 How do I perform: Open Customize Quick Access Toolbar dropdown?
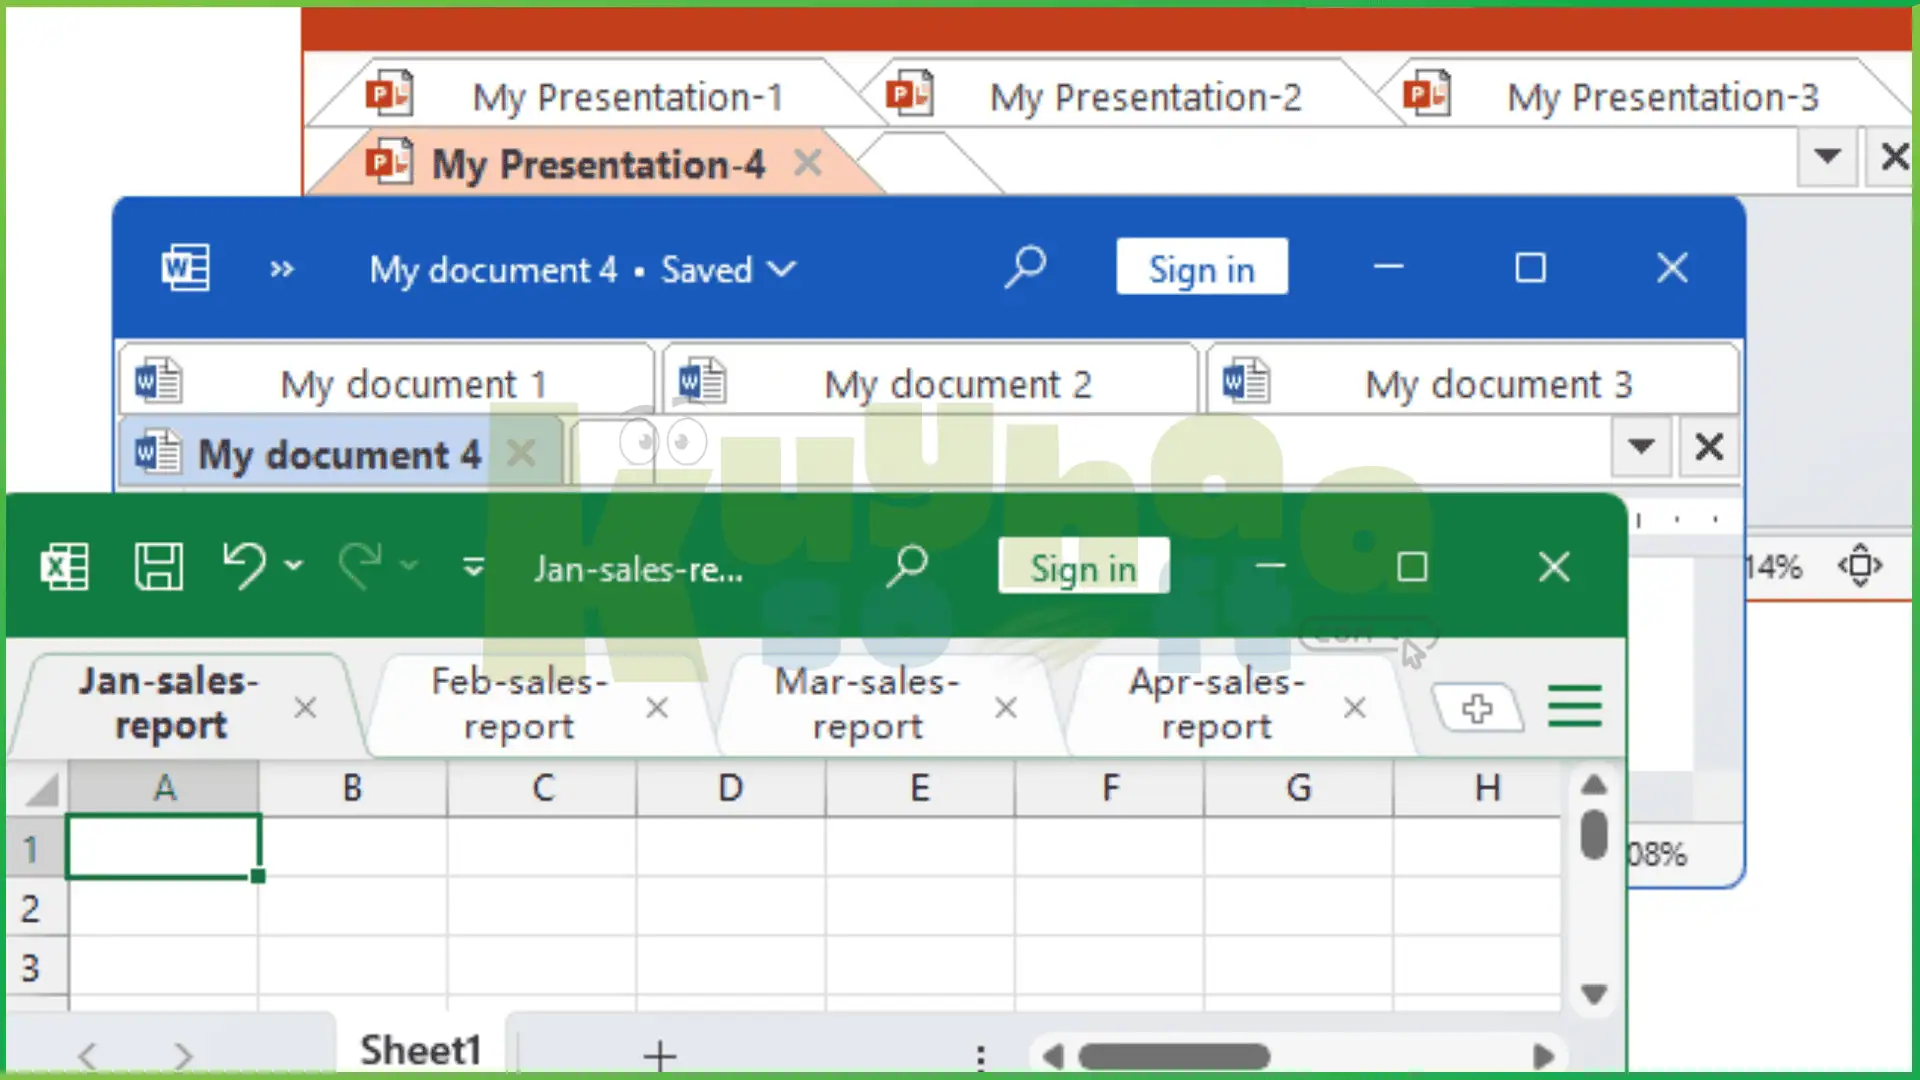pos(473,567)
